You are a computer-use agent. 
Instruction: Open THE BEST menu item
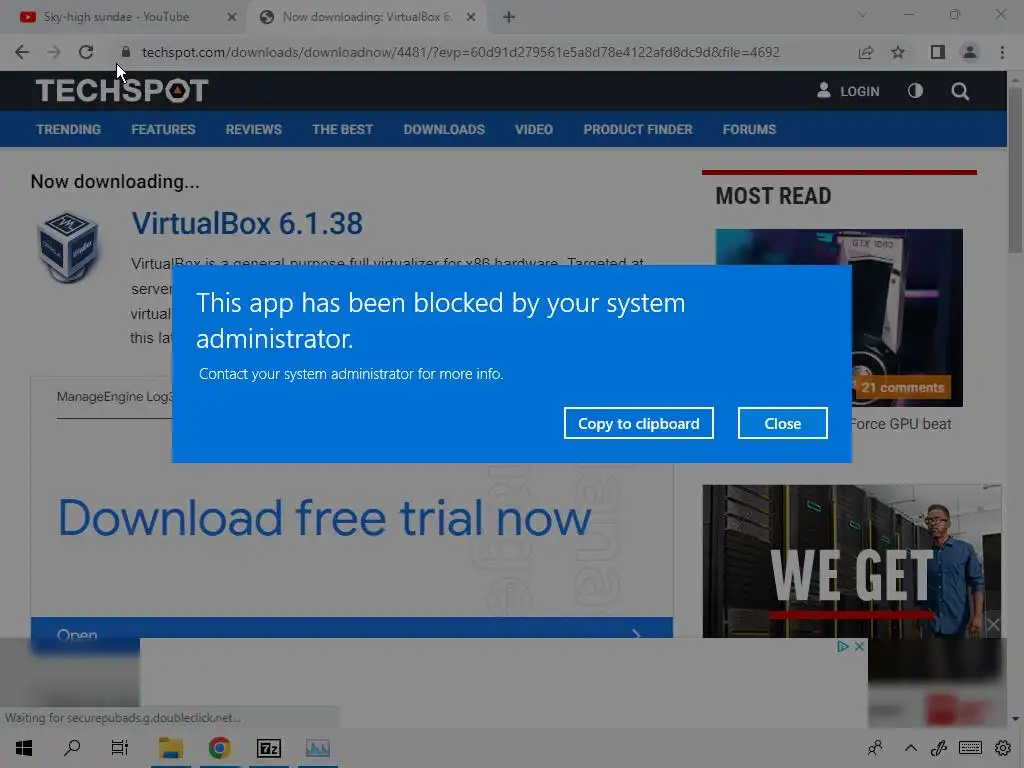point(342,129)
